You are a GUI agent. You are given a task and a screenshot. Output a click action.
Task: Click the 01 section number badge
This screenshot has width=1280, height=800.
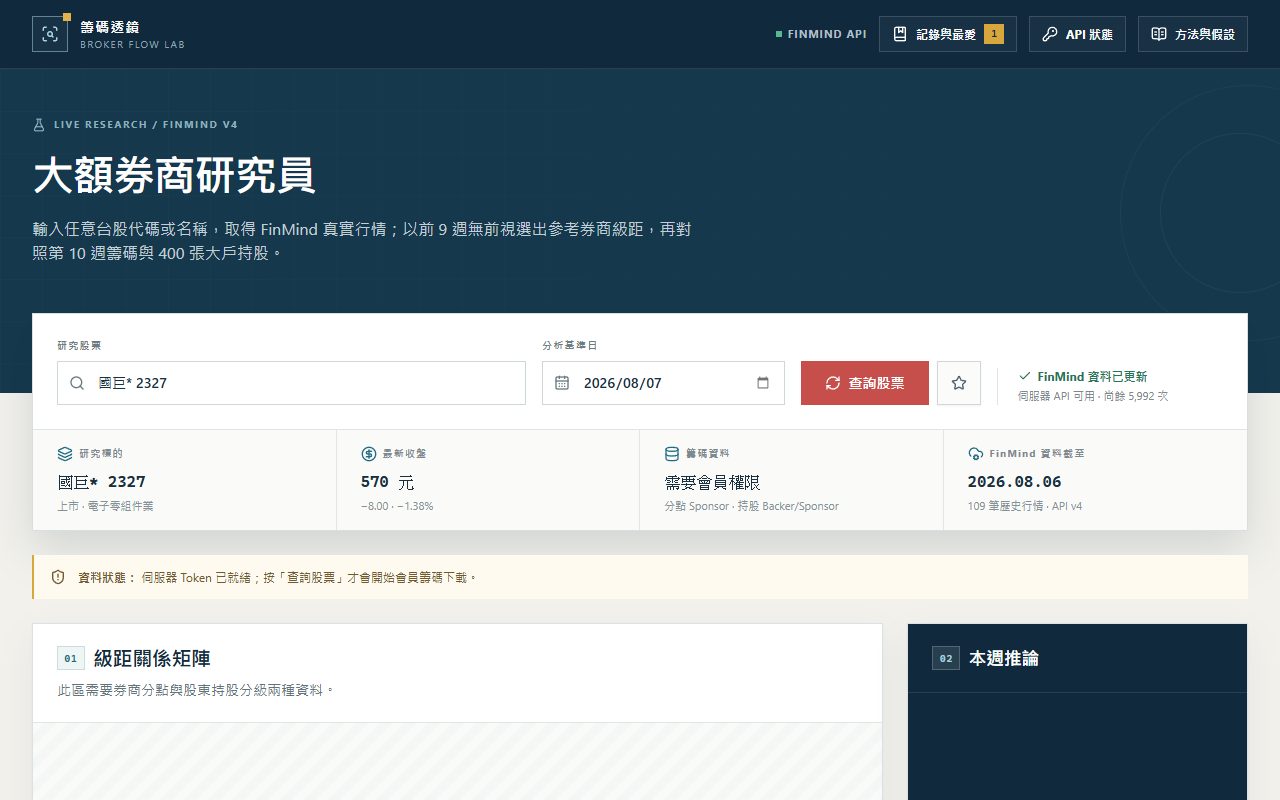(71, 658)
